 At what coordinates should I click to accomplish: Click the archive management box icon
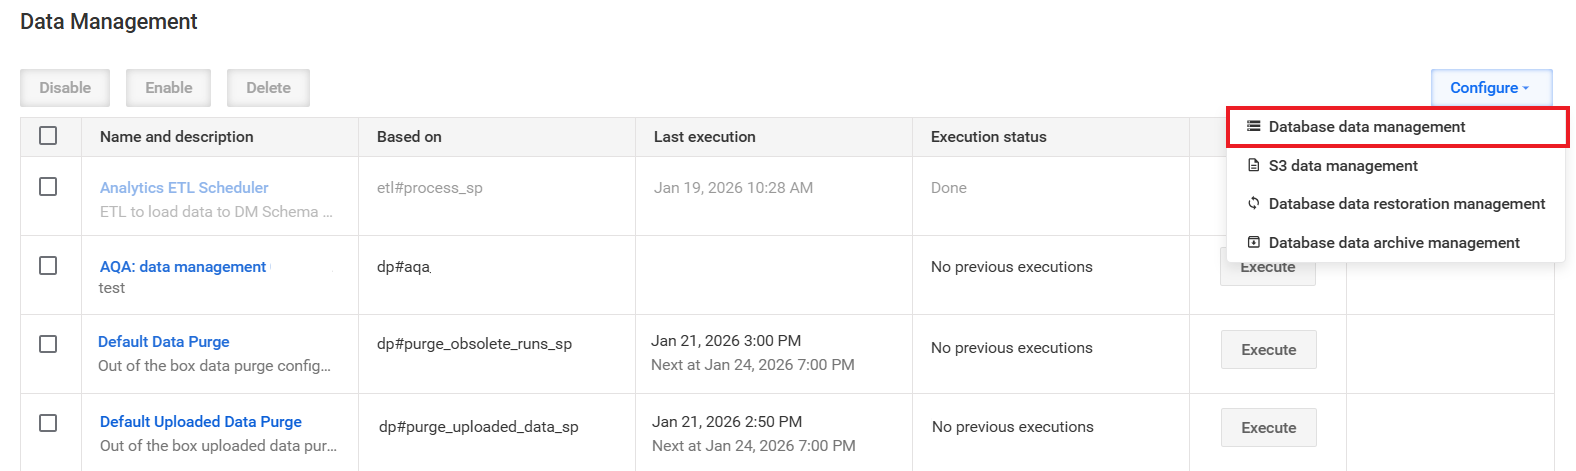tap(1253, 243)
